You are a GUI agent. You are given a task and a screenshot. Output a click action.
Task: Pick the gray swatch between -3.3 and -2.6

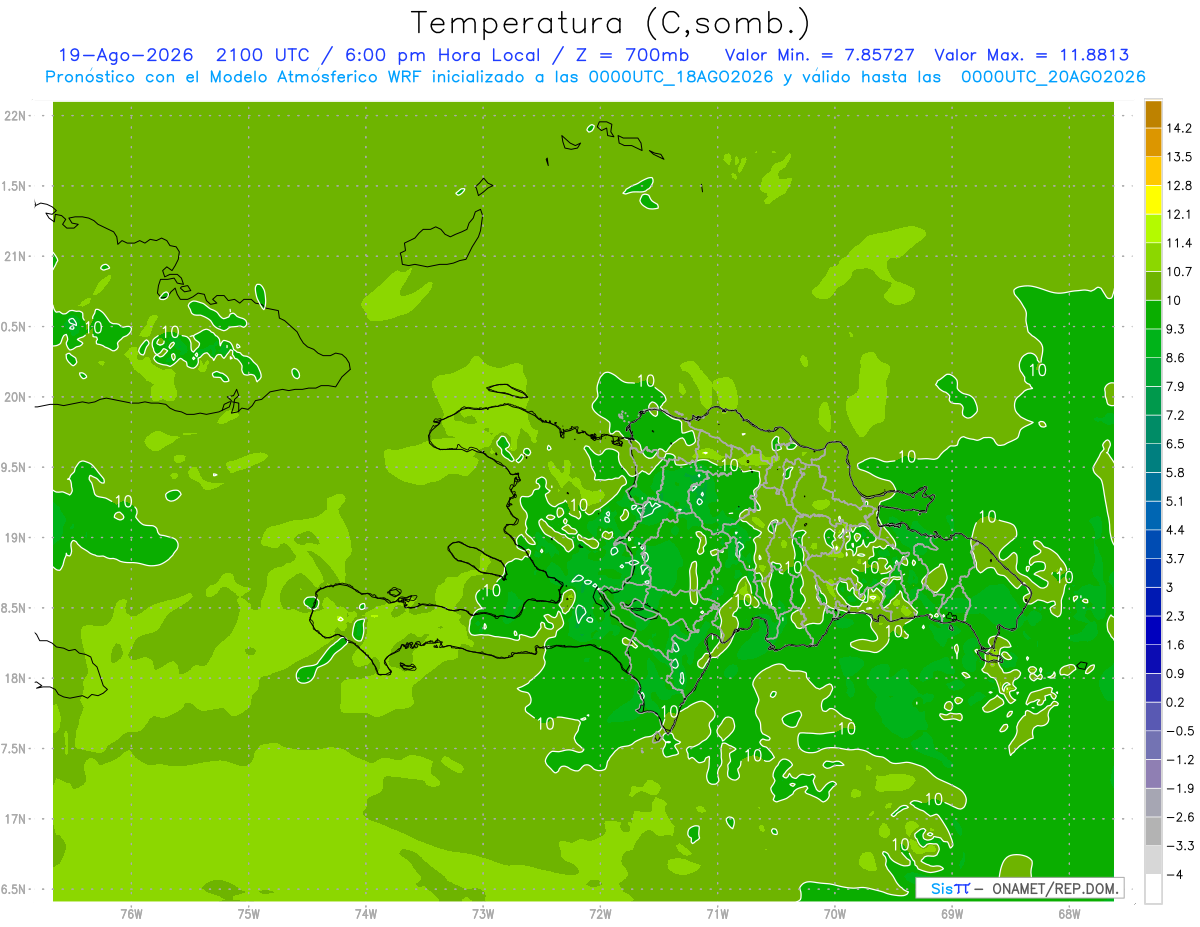tap(1153, 831)
